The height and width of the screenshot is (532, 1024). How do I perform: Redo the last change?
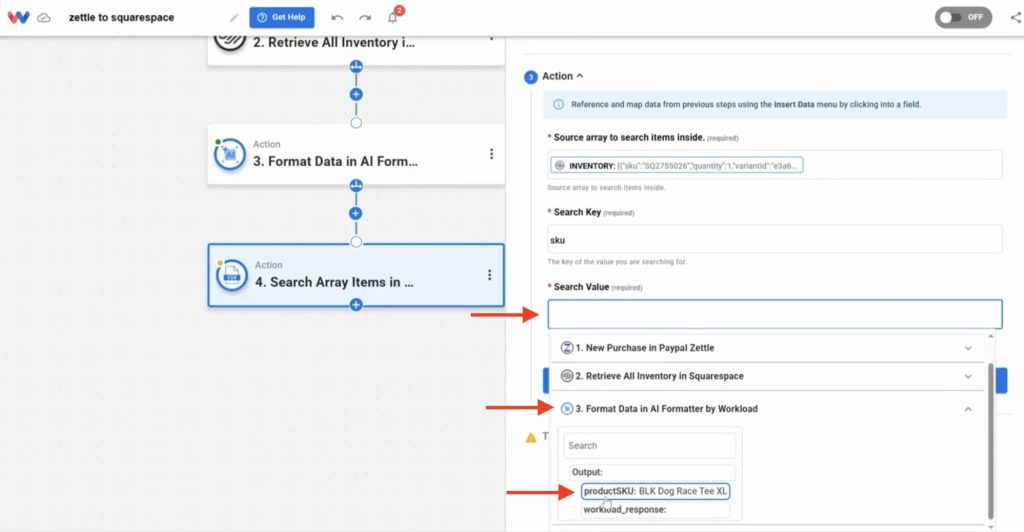click(x=365, y=18)
